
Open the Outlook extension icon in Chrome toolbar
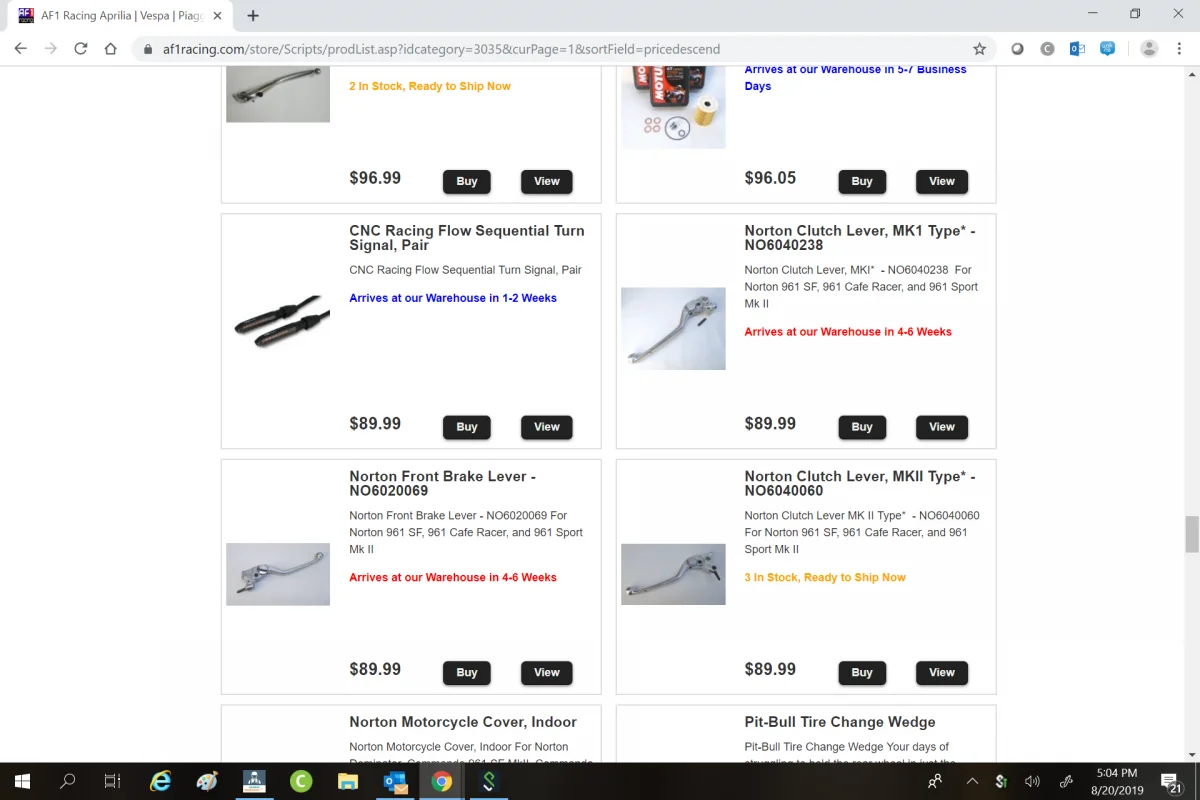(x=1077, y=49)
